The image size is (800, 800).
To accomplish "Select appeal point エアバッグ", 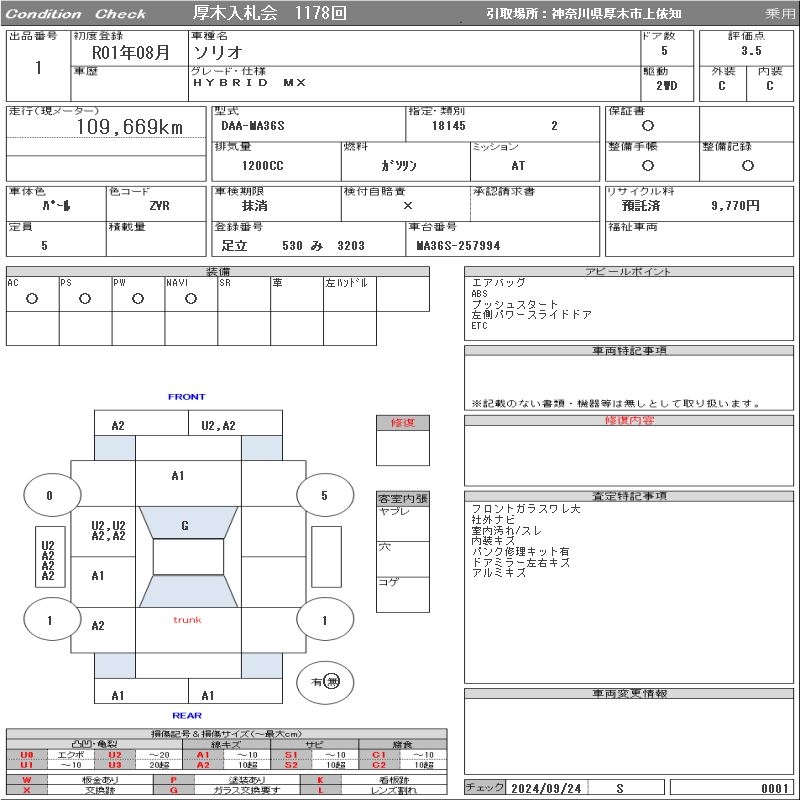I will 498,283.
